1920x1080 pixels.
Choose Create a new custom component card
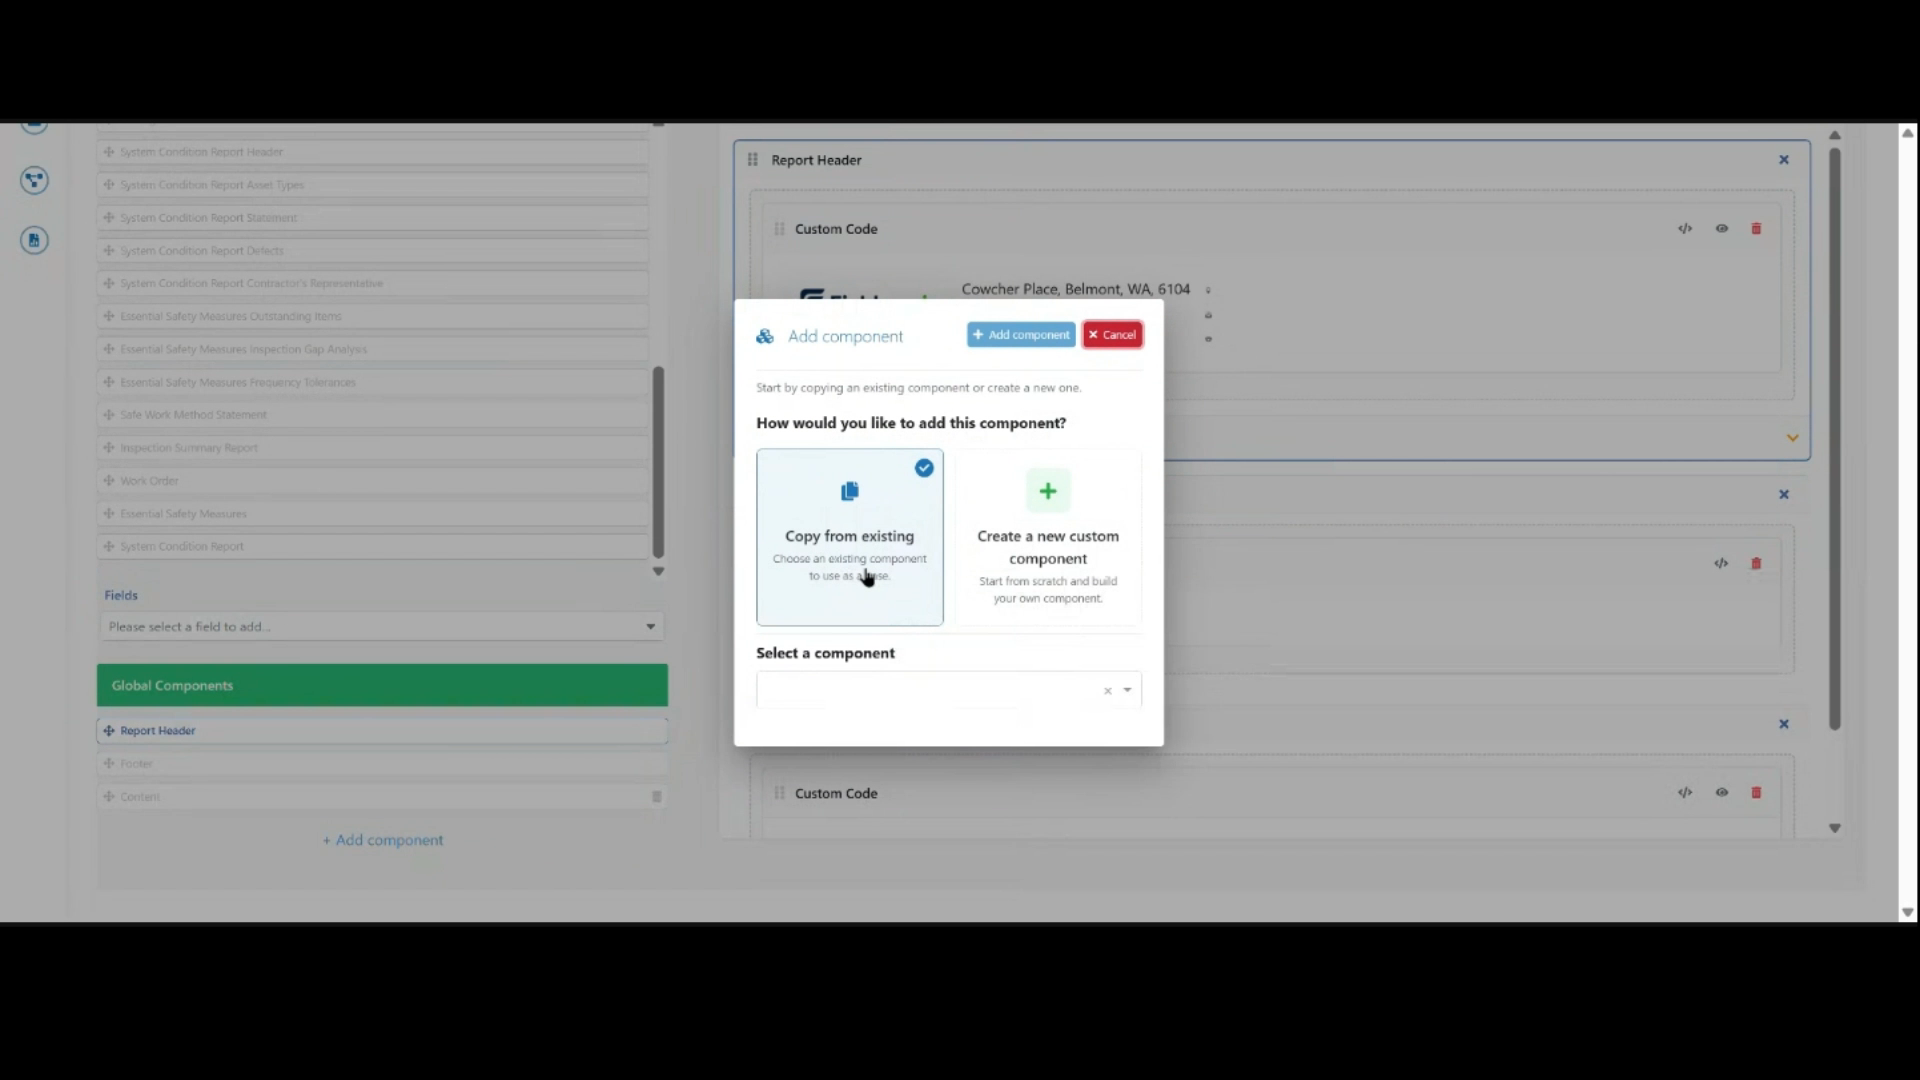pyautogui.click(x=1048, y=537)
